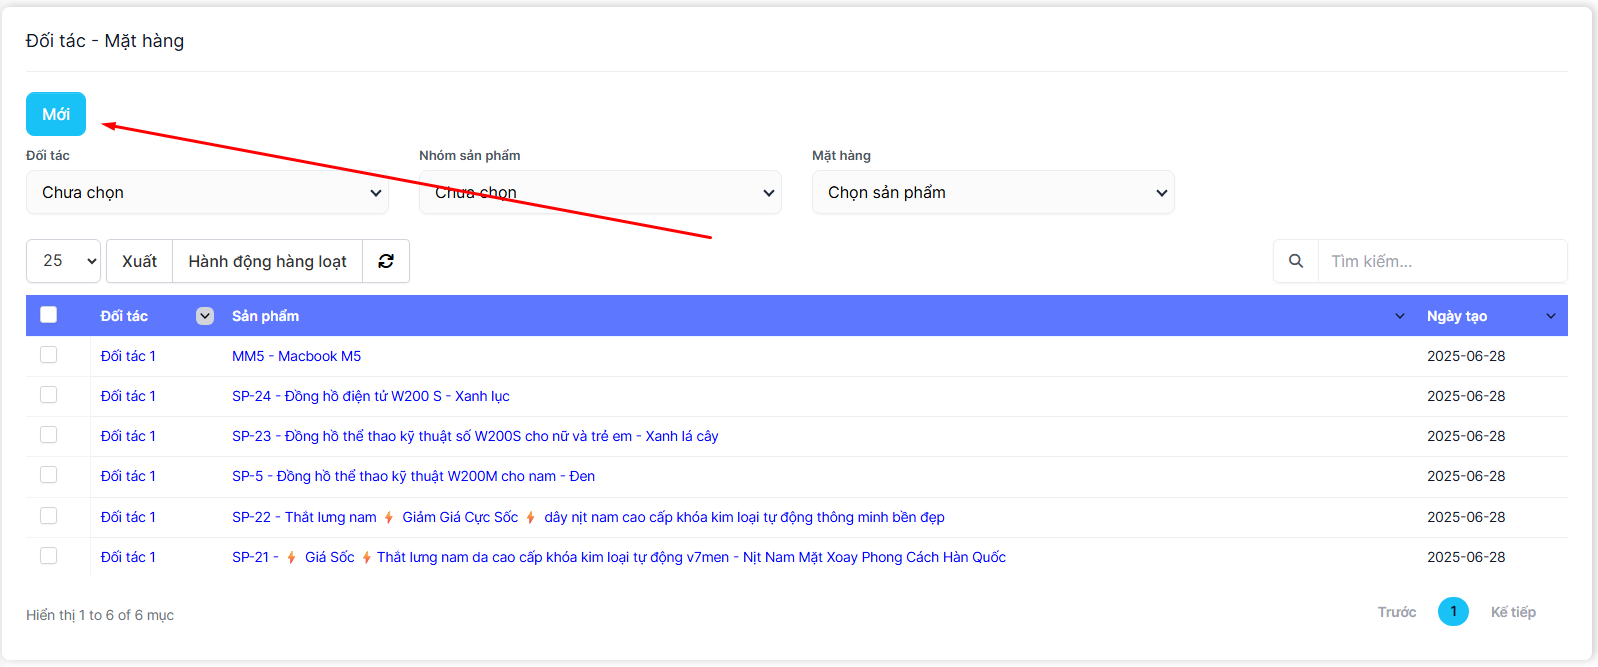Go to the Kế tiếp page
This screenshot has width=1598, height=667.
(x=1512, y=612)
